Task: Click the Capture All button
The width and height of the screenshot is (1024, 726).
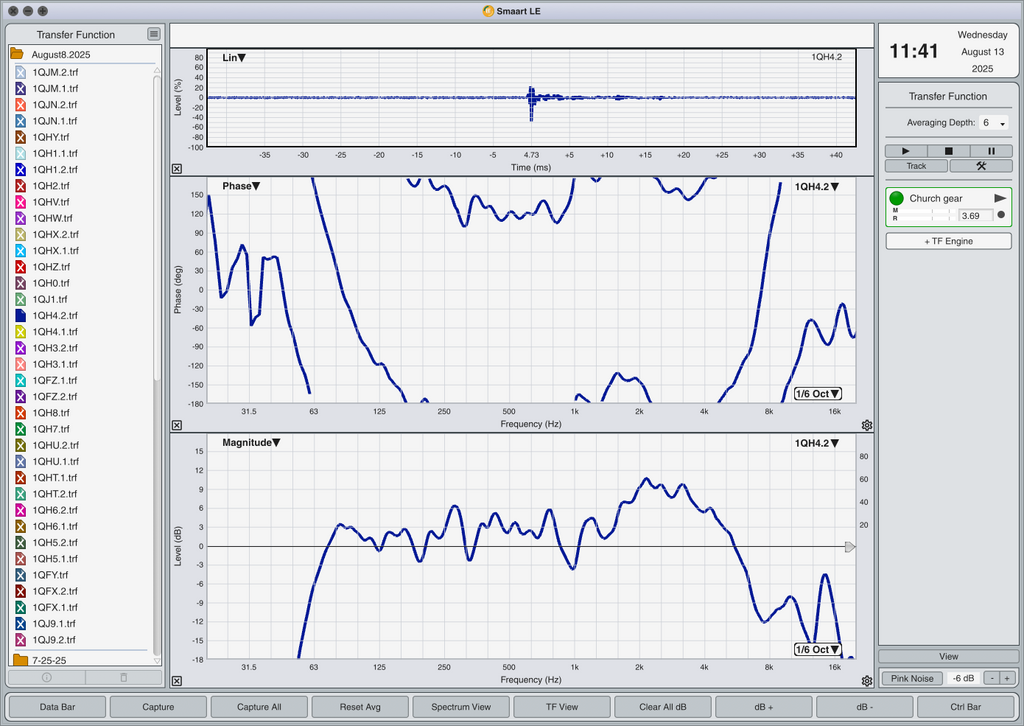Action: tap(259, 706)
